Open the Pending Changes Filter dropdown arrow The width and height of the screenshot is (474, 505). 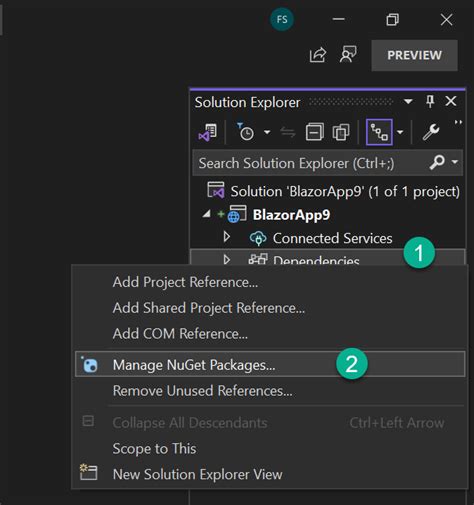tap(267, 132)
